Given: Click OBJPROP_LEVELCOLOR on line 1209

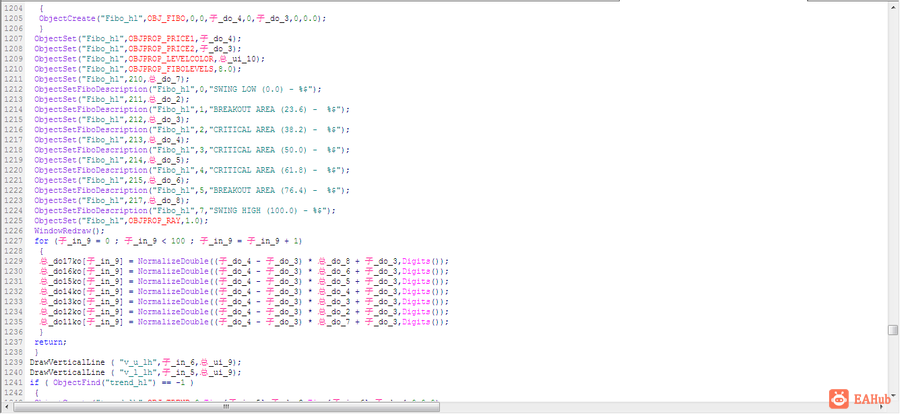Looking at the screenshot, I should click(x=172, y=59).
